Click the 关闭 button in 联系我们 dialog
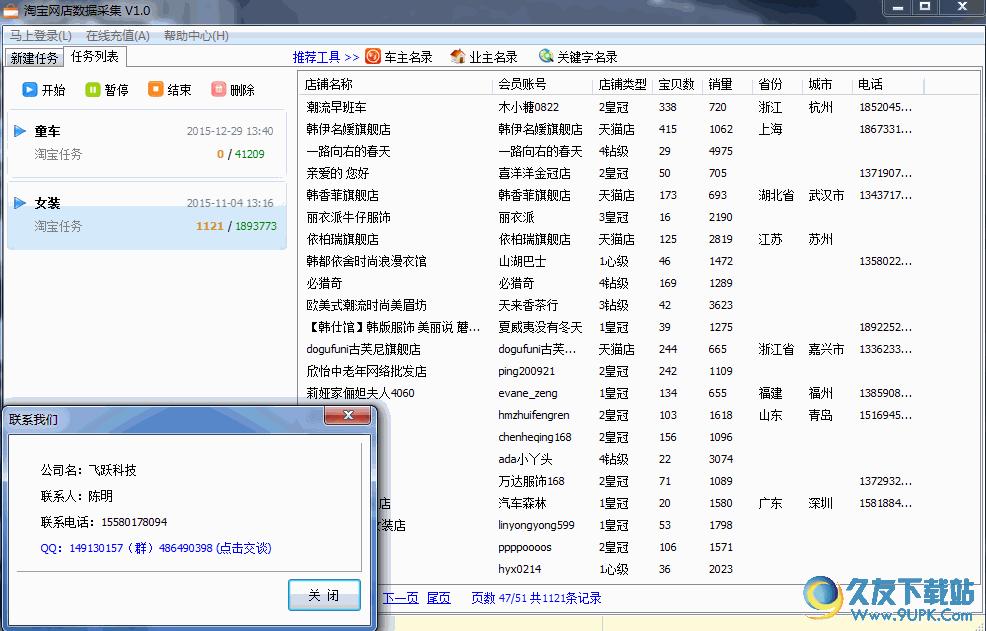The image size is (986, 631). [x=324, y=595]
